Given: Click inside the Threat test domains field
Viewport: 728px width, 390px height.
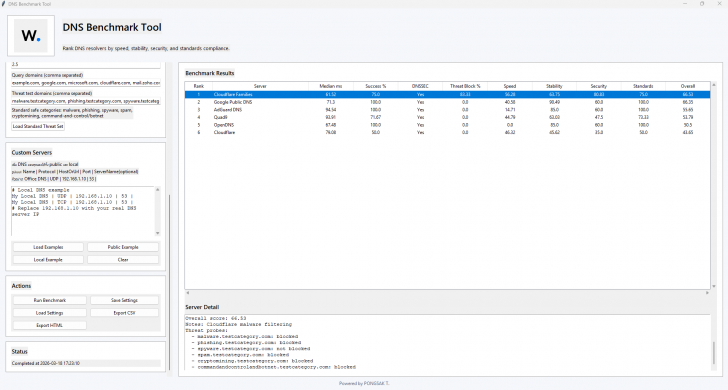Looking at the screenshot, I should point(86,101).
